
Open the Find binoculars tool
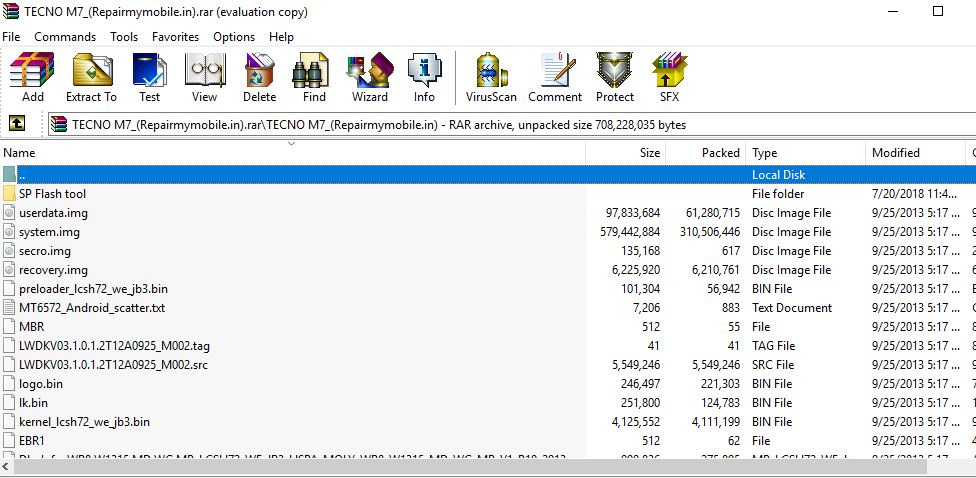click(x=314, y=78)
